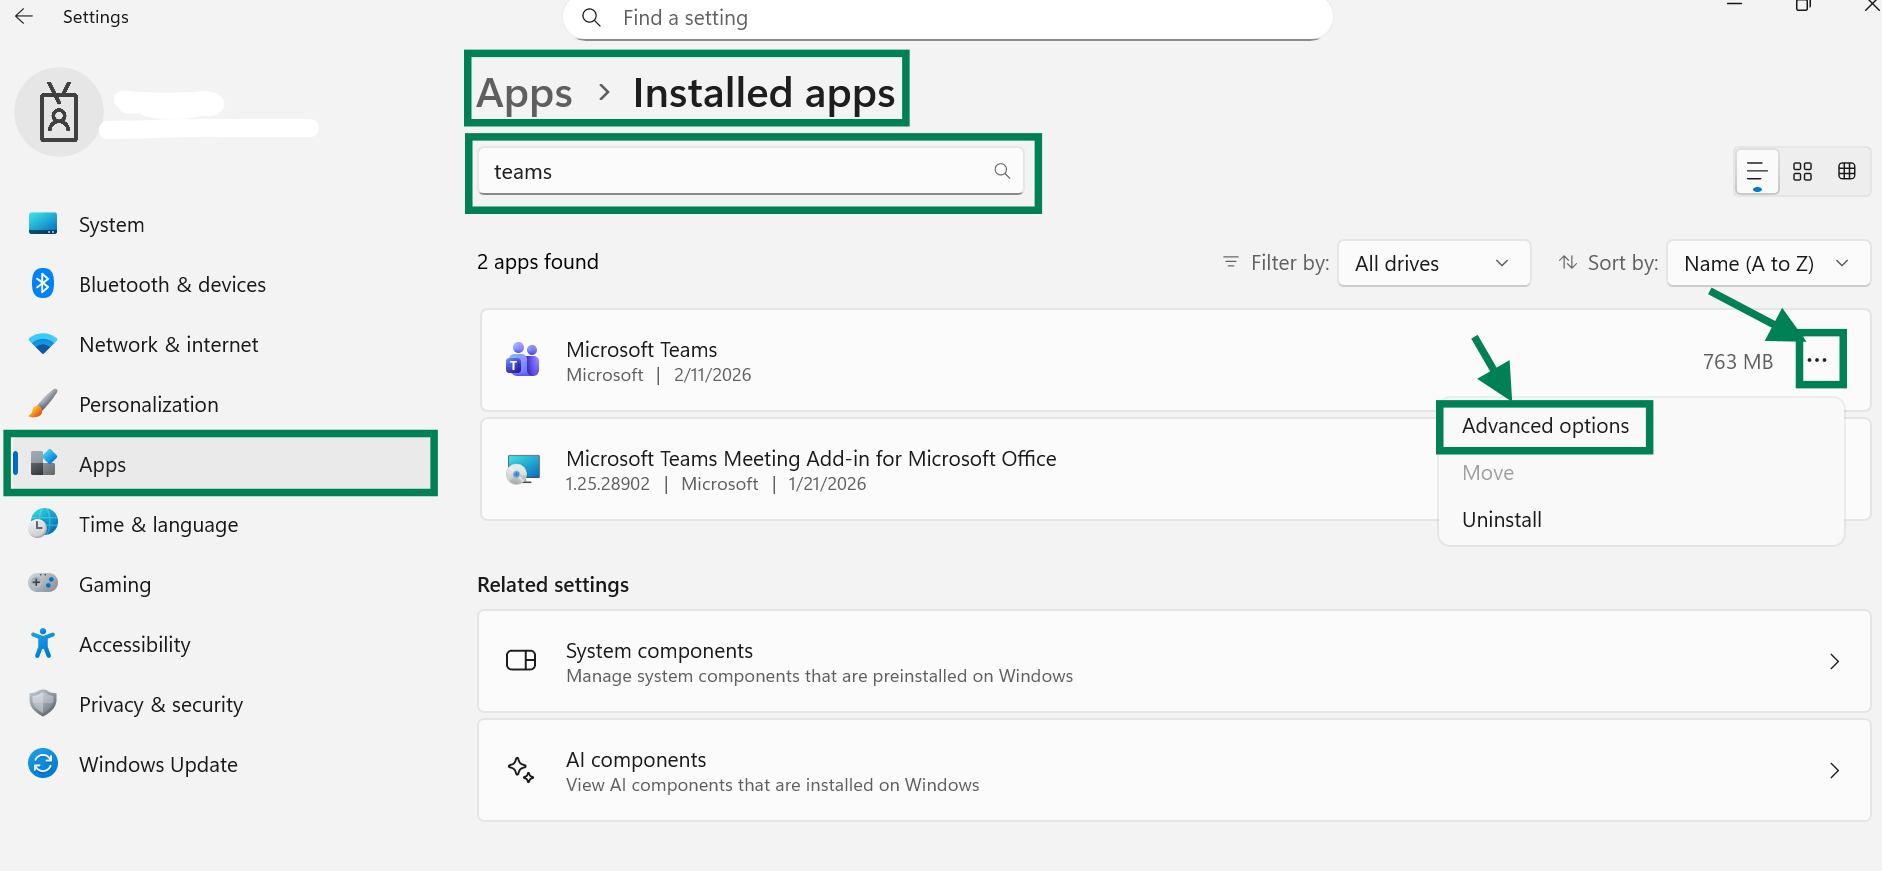
Task: Go to Windows Update
Action: point(220,765)
